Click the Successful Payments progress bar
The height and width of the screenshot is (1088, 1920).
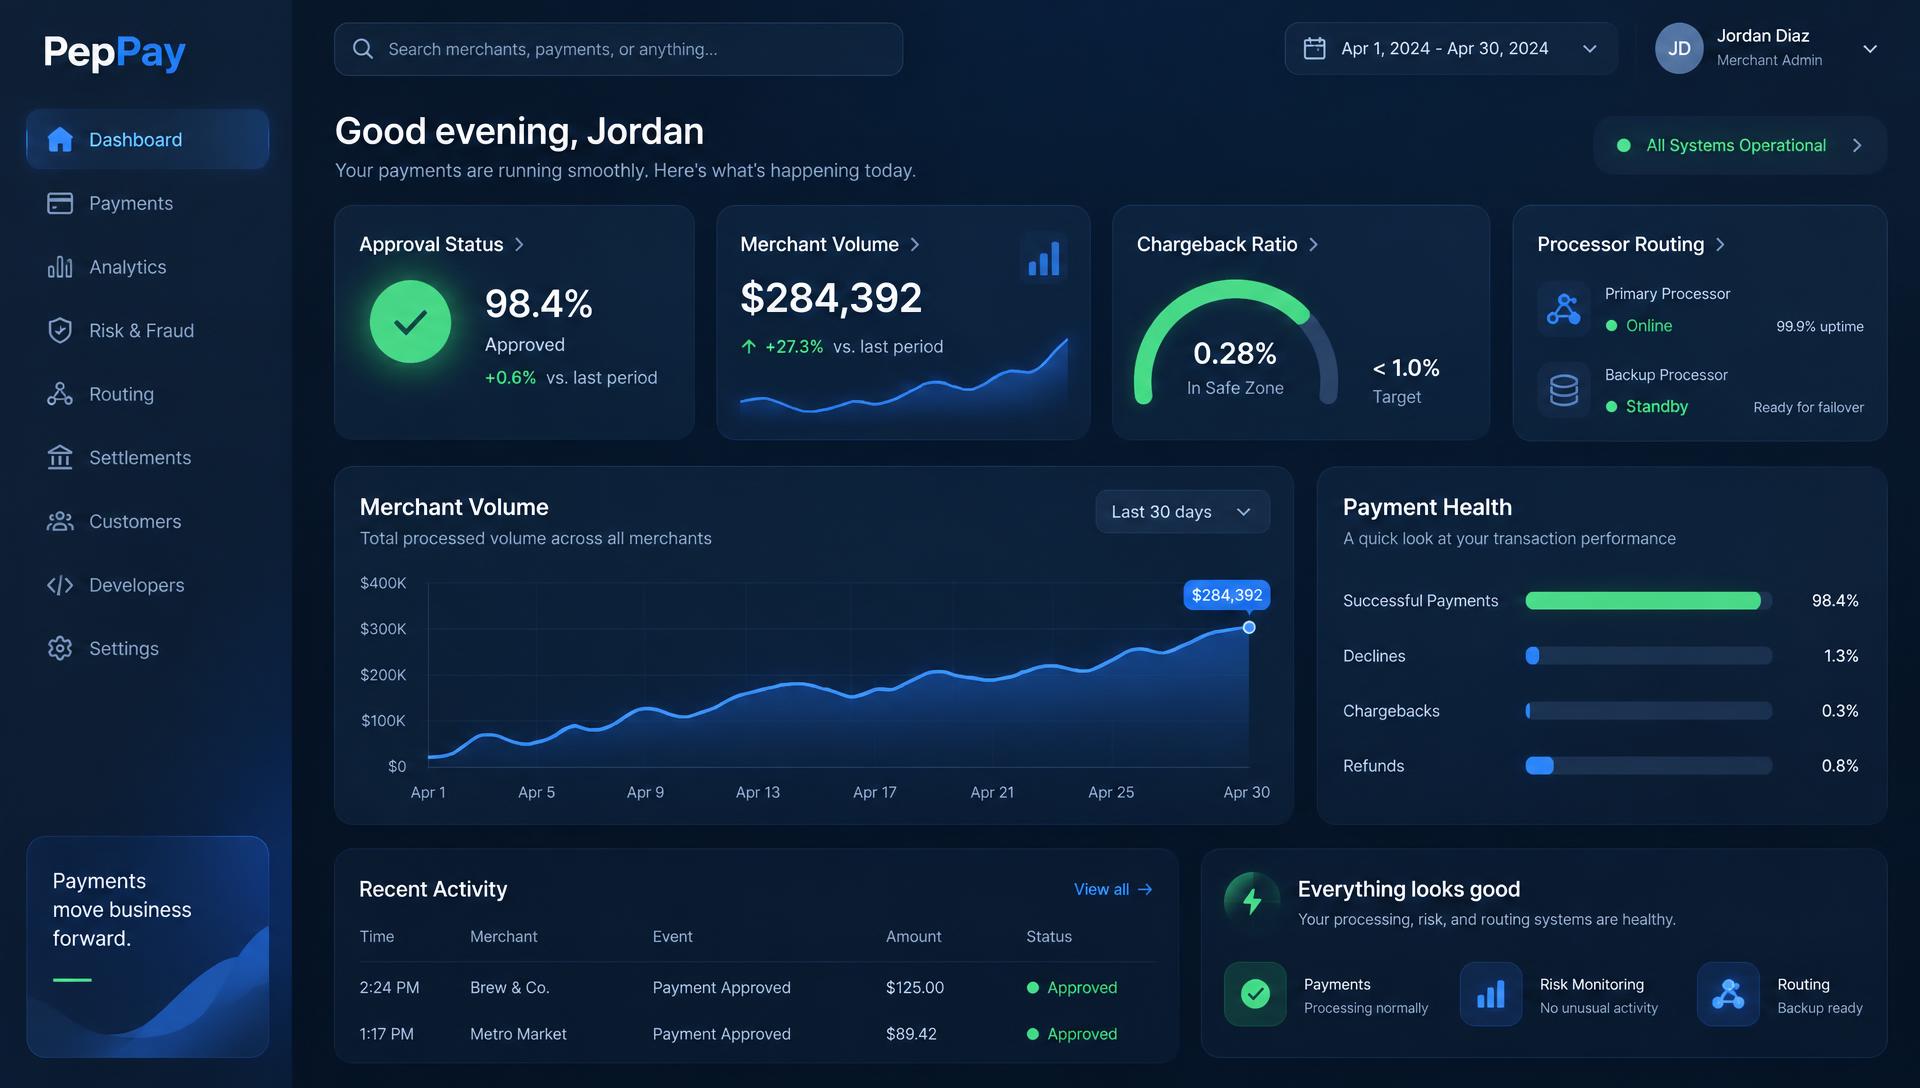coord(1648,600)
